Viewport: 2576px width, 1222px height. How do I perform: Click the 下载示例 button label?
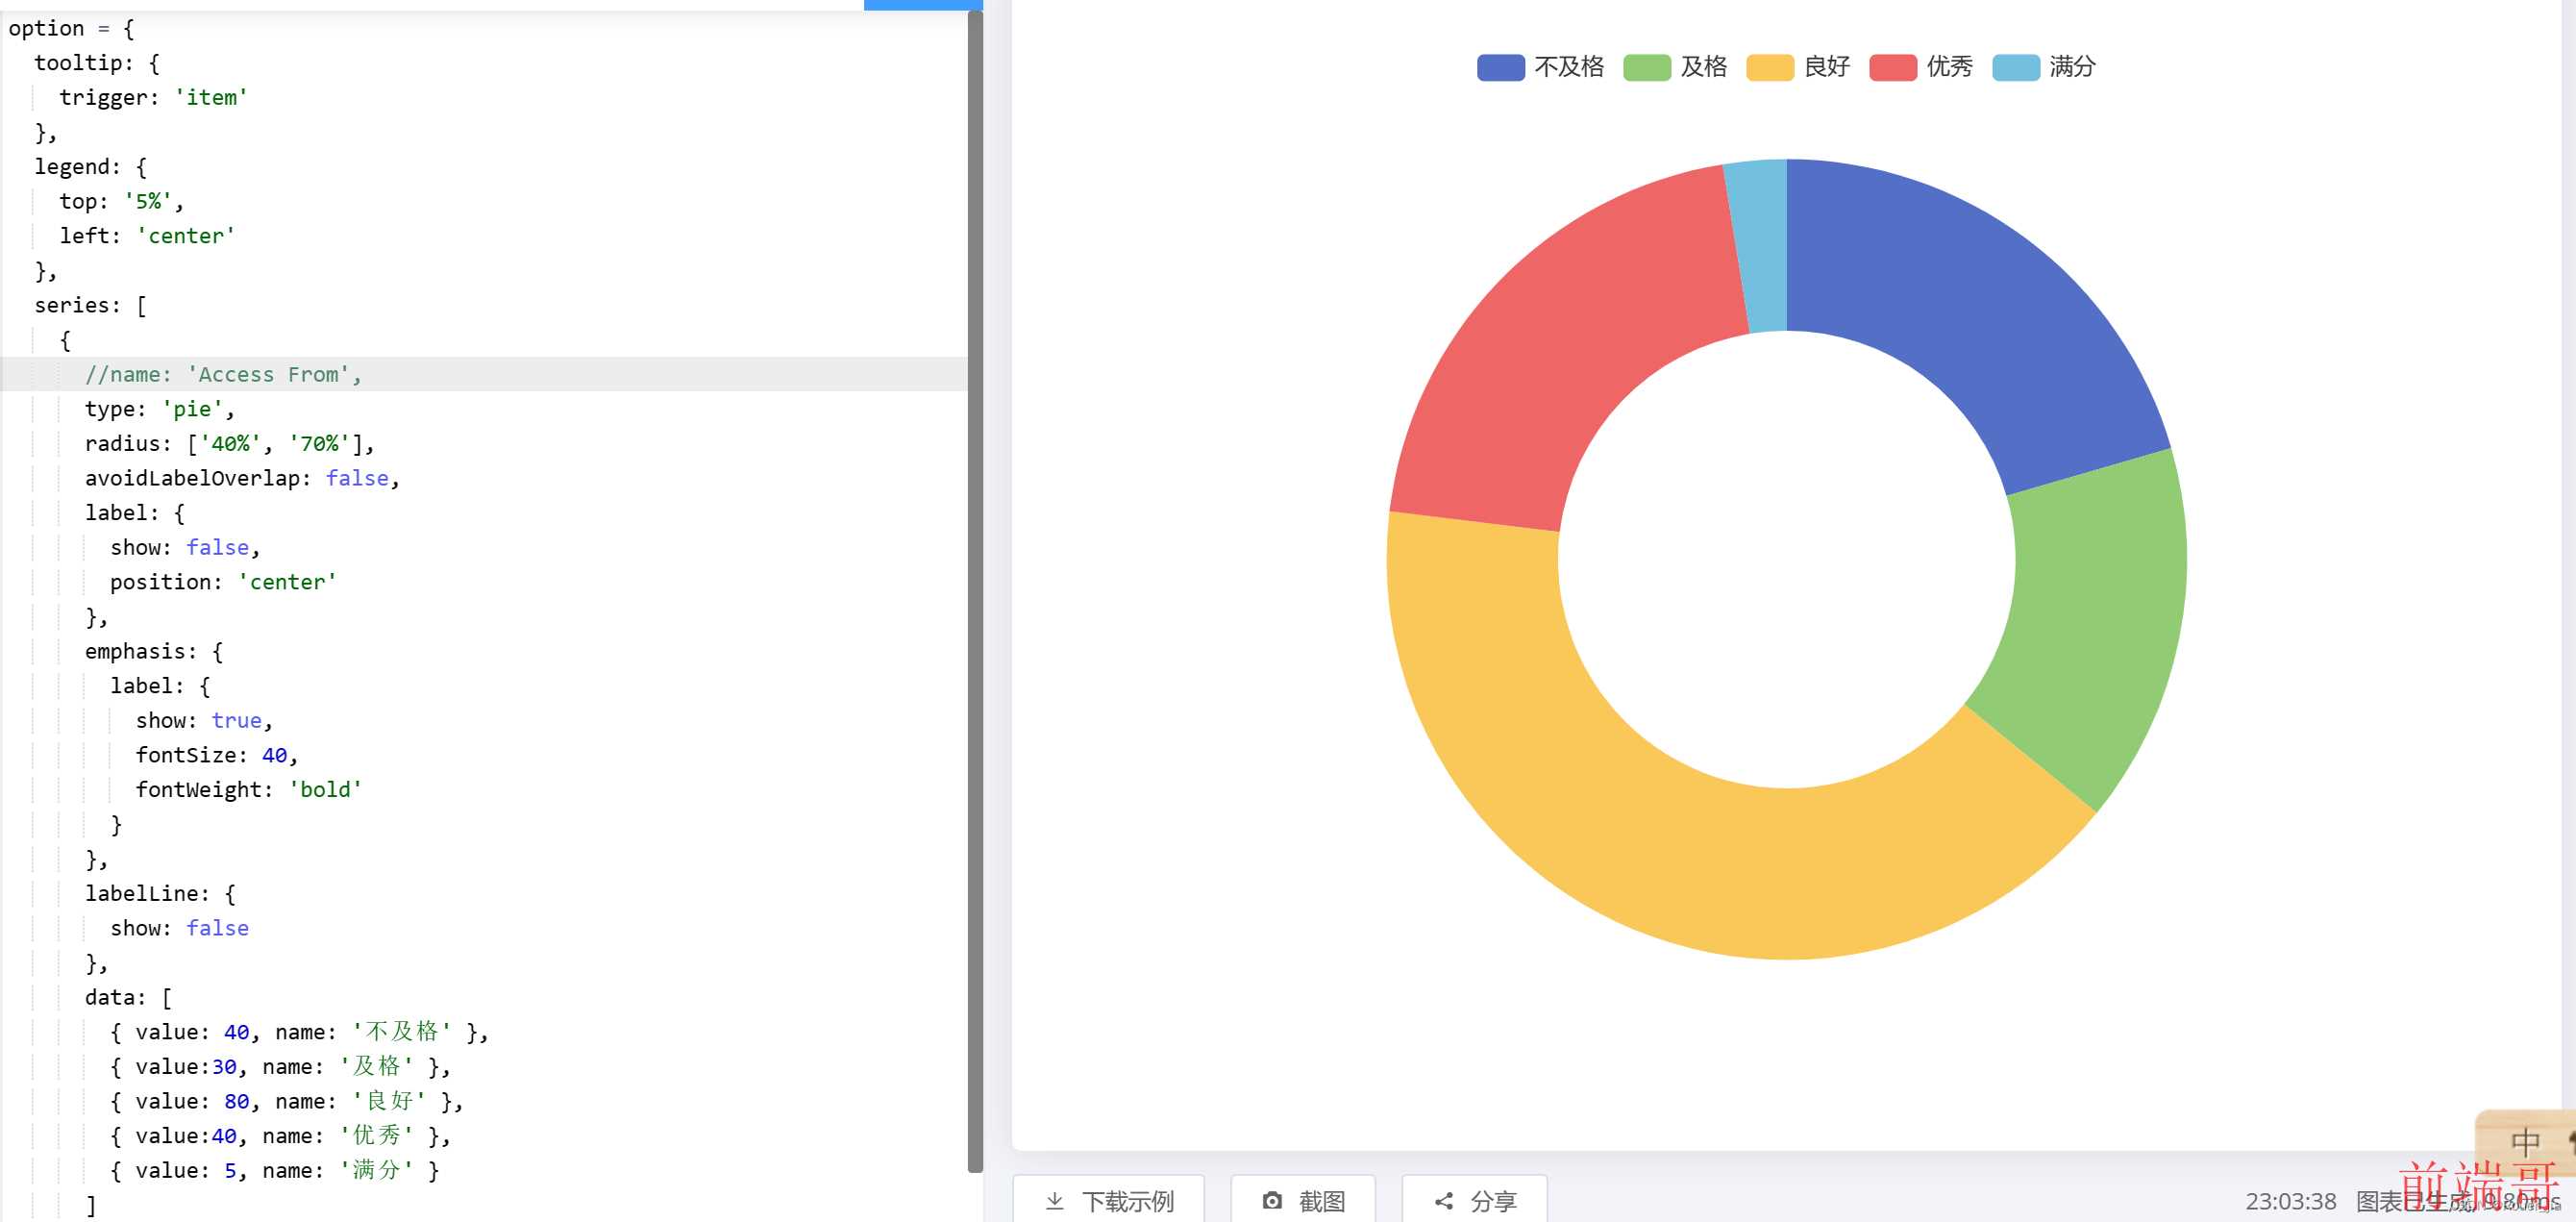[1127, 1201]
